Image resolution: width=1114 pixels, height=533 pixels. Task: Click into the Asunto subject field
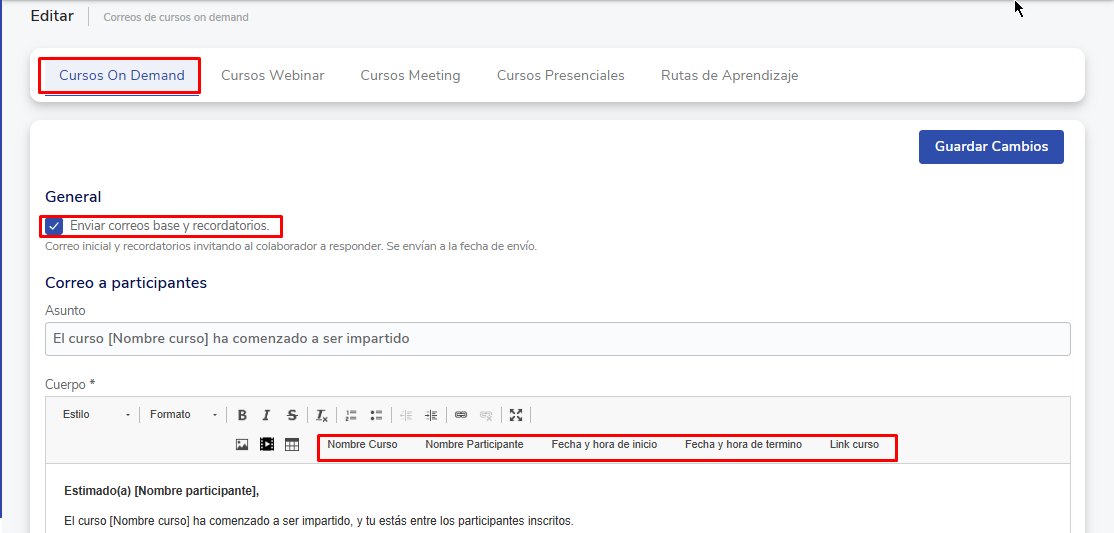coord(557,339)
